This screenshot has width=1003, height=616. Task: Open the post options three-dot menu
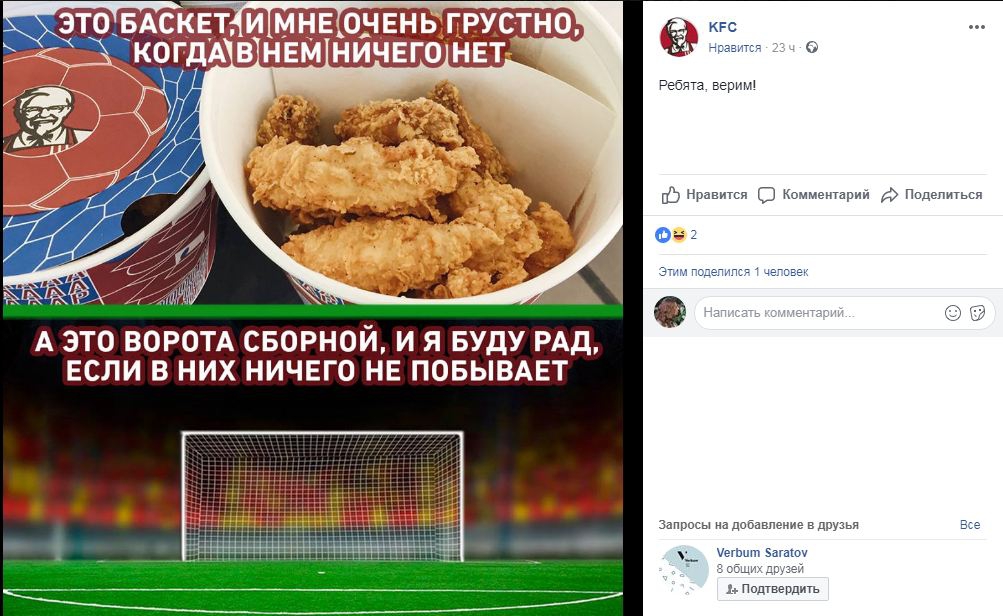(x=976, y=28)
